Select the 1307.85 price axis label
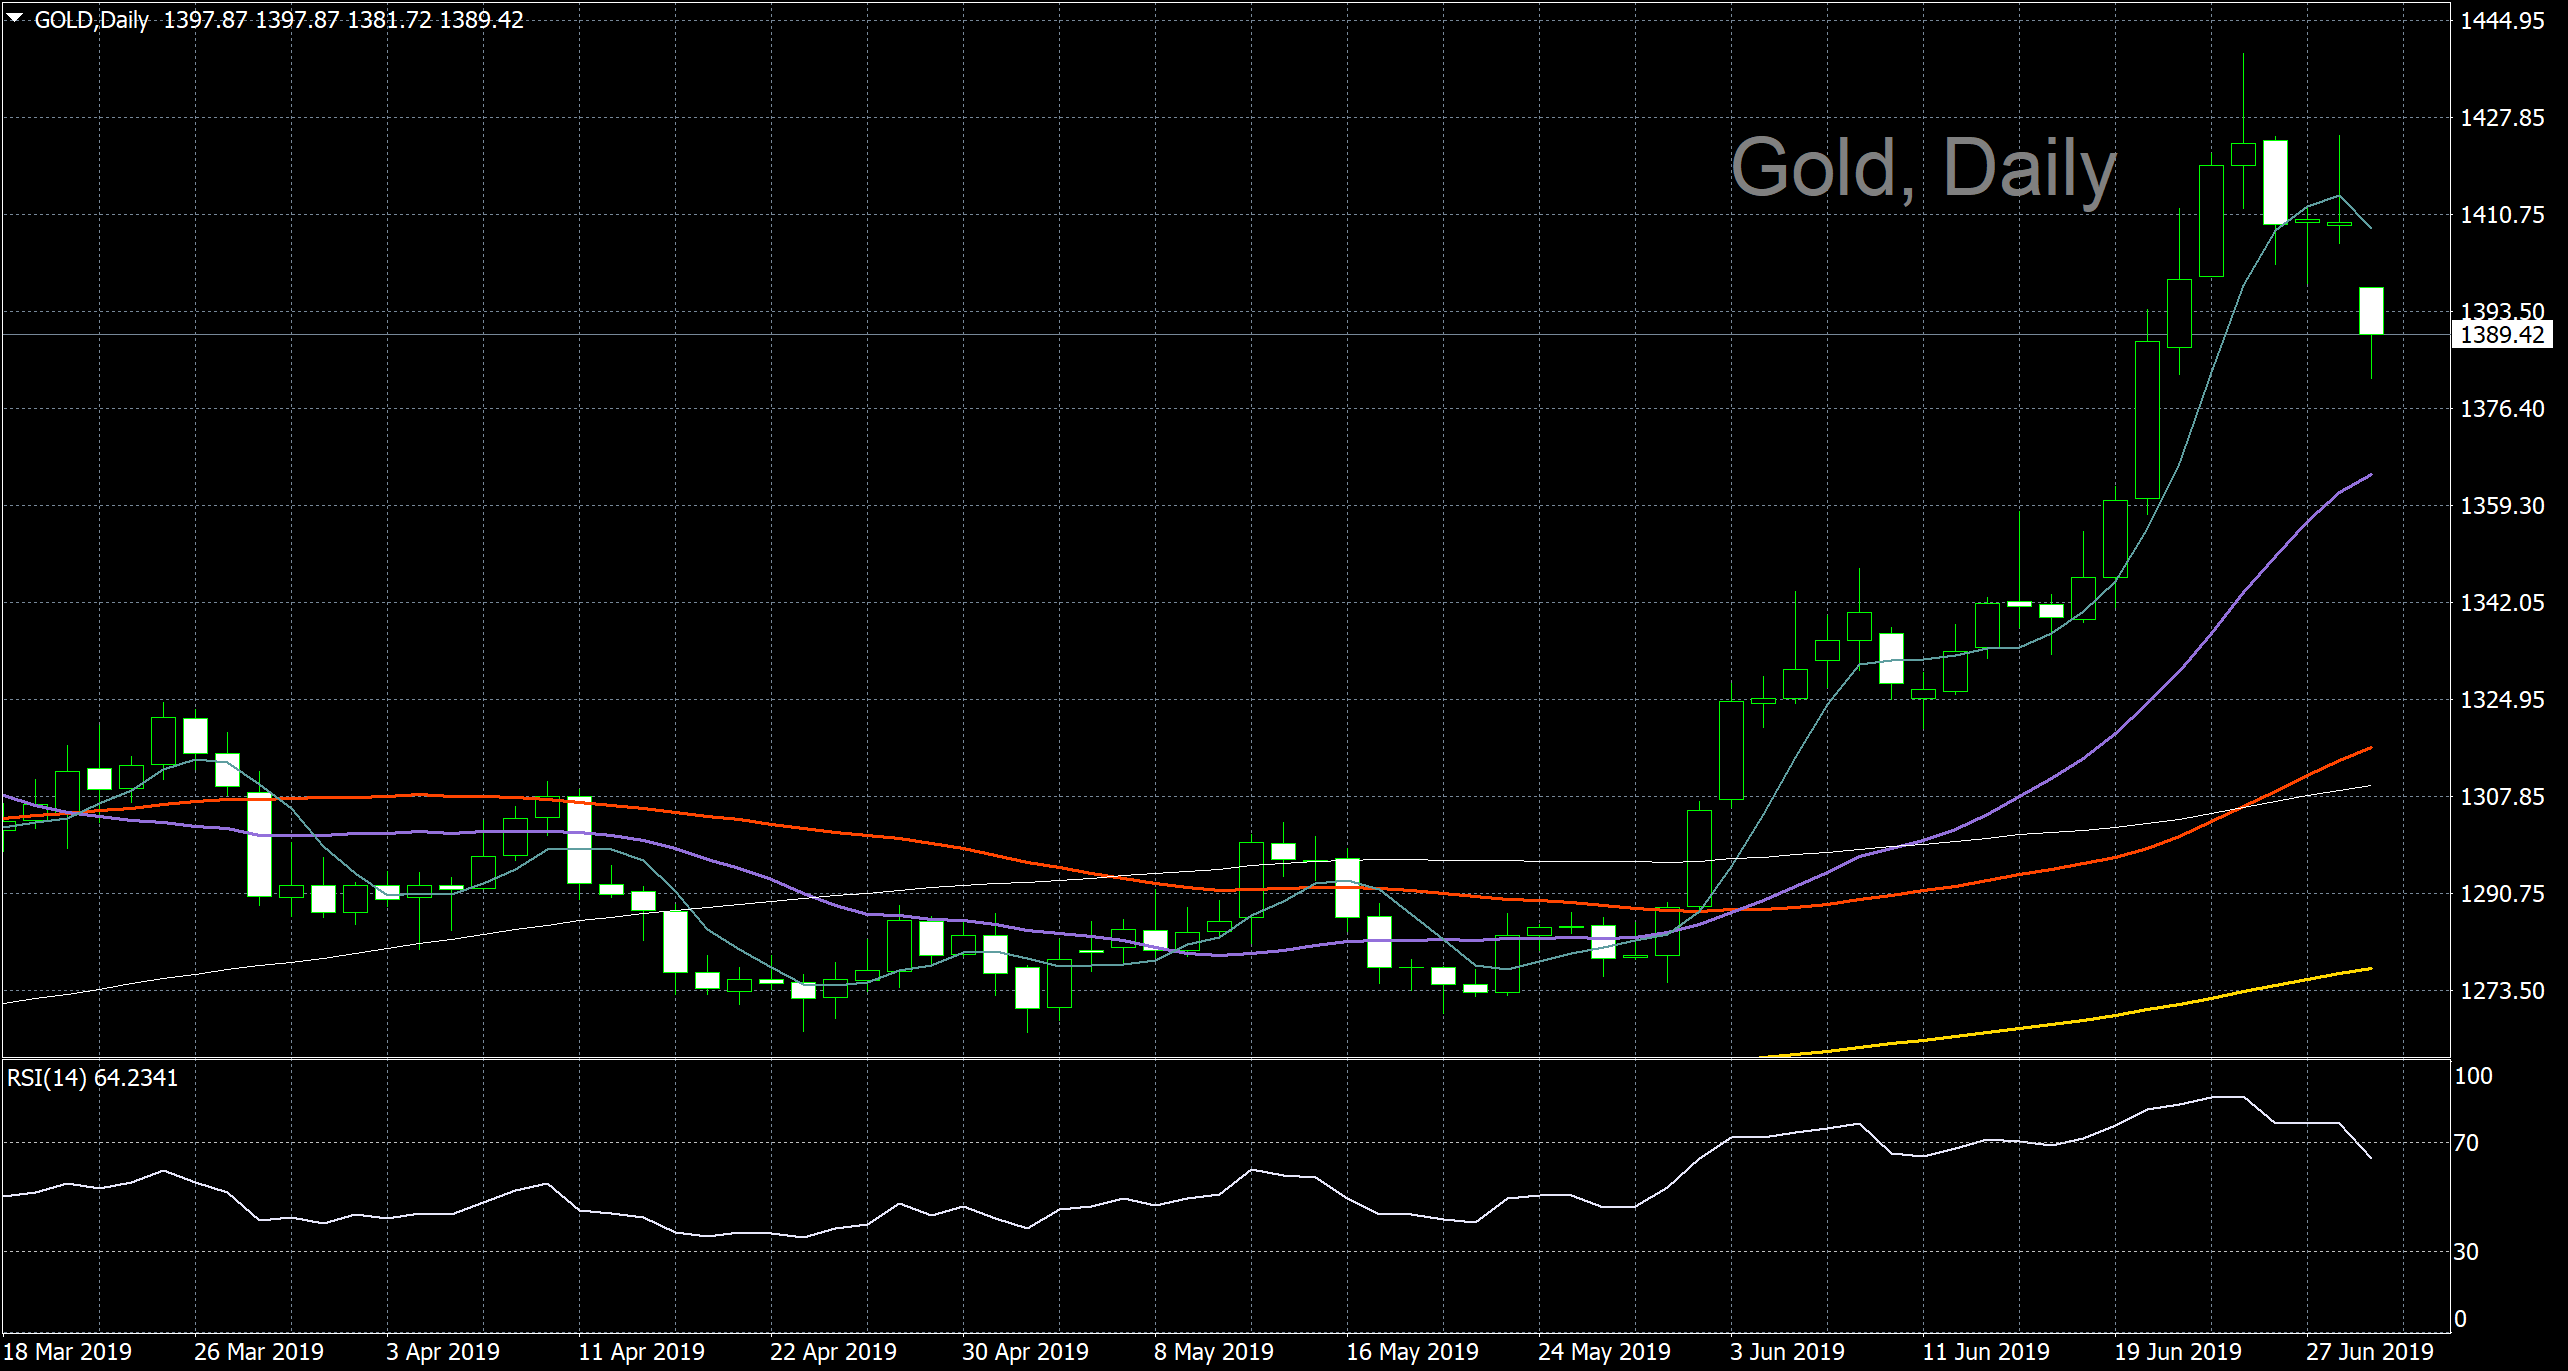The height and width of the screenshot is (1371, 2568). coord(2502,797)
